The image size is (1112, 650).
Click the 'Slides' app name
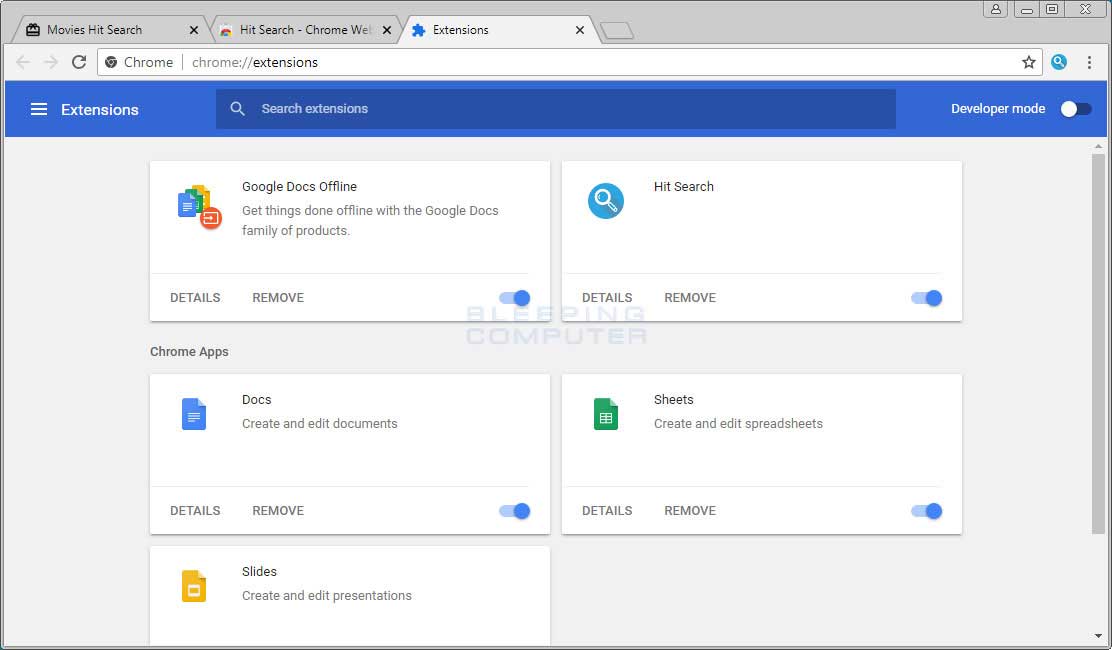click(260, 571)
